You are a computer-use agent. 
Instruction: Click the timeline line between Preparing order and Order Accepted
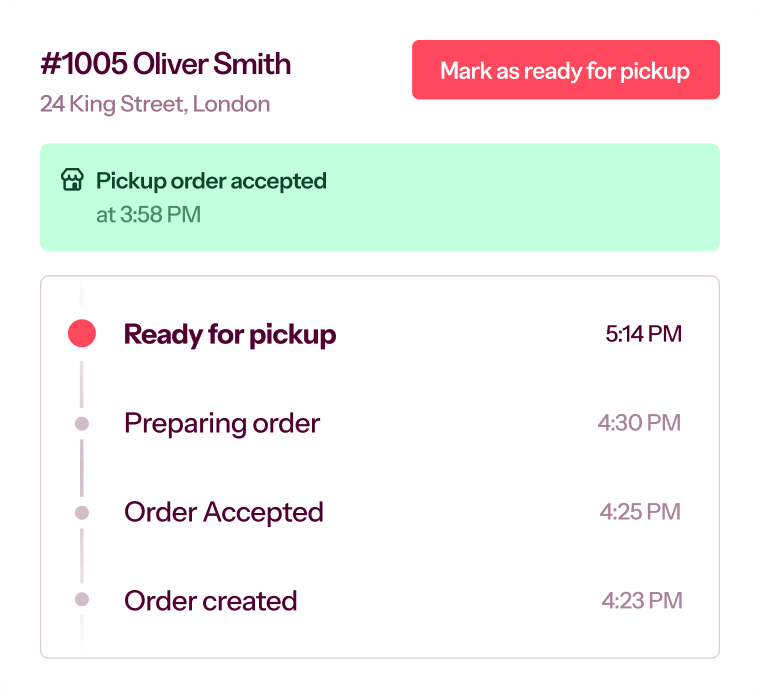(82, 467)
